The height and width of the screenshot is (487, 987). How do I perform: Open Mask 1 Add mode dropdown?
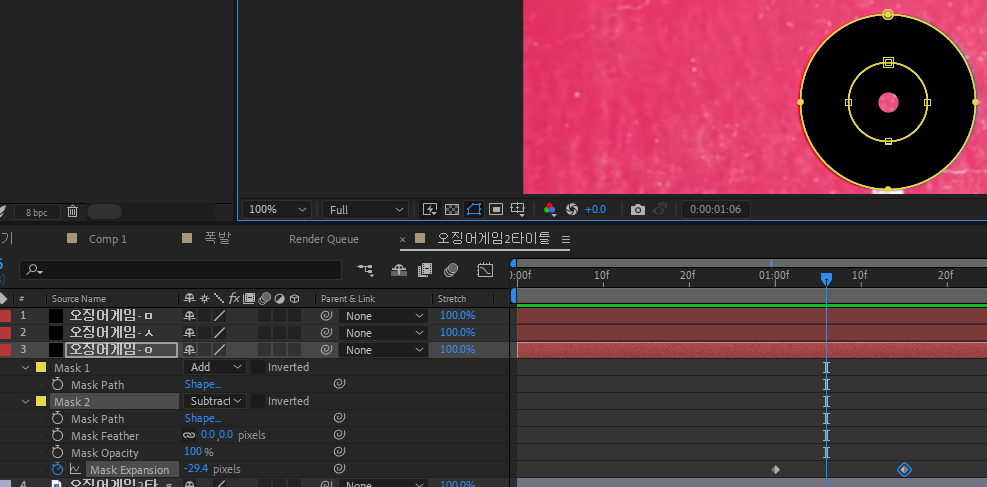(215, 367)
